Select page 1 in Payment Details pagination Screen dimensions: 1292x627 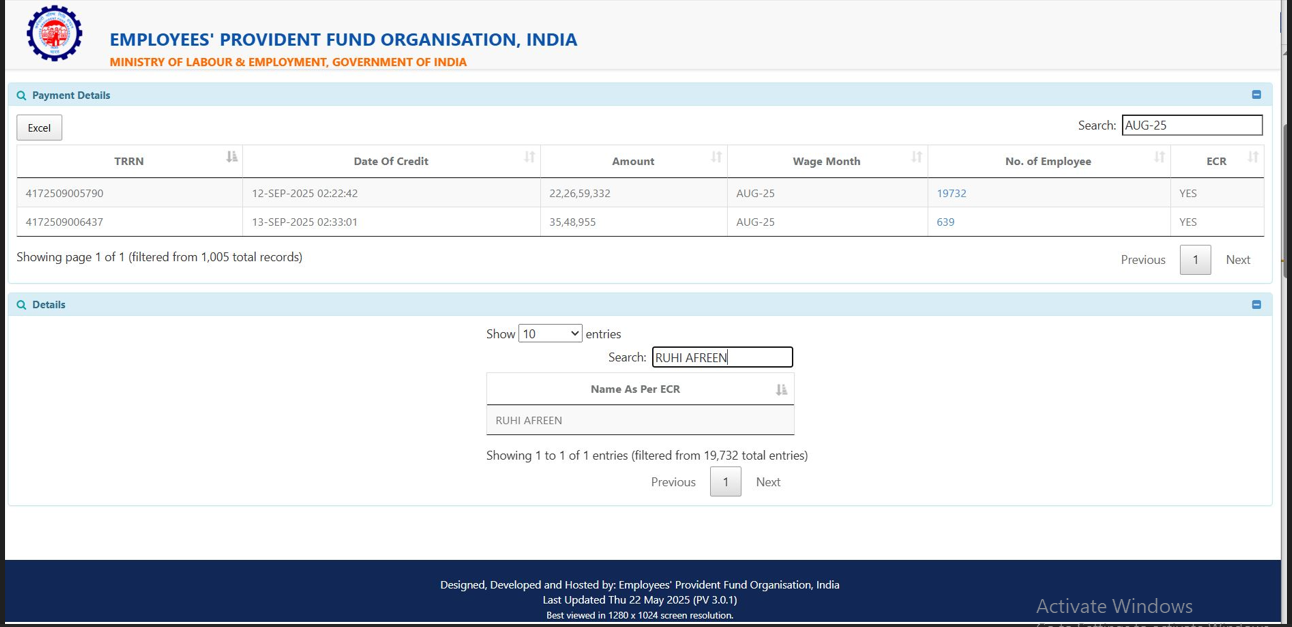1195,260
